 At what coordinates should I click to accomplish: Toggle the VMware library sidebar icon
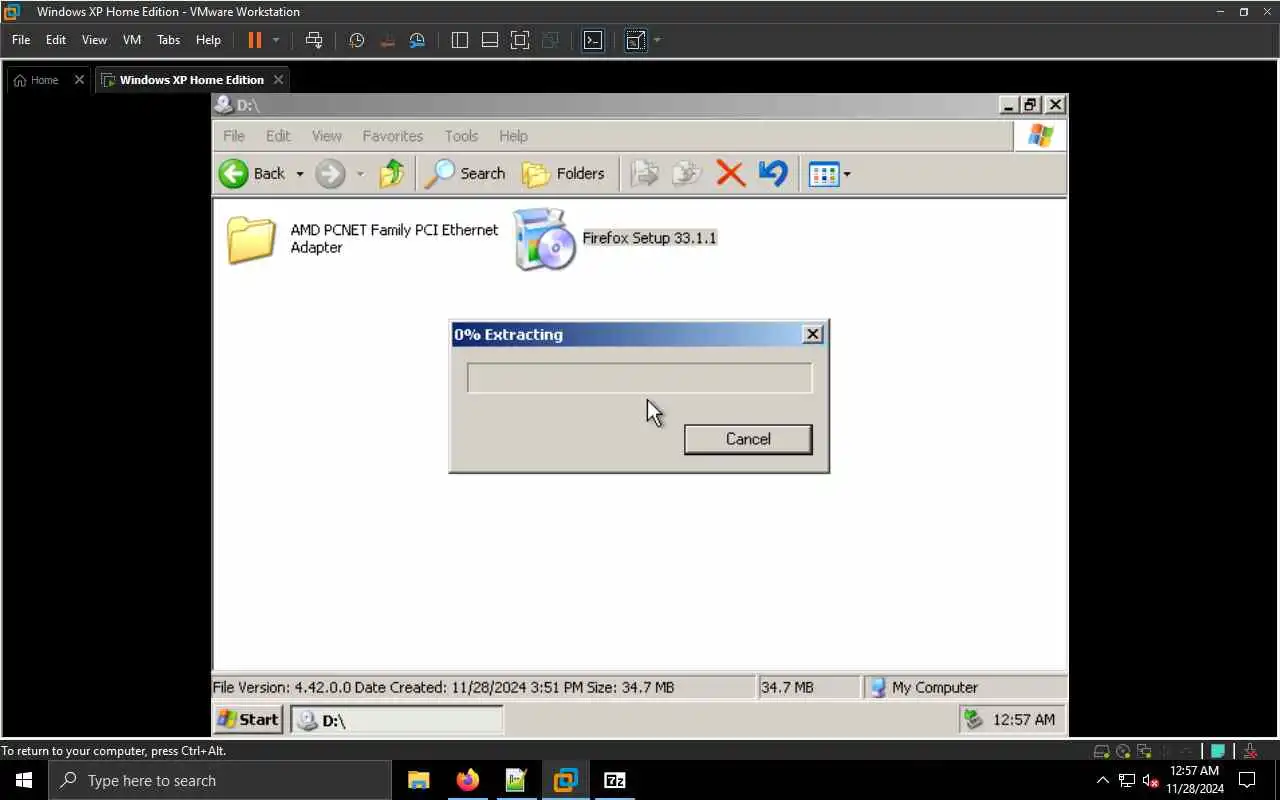coord(460,40)
